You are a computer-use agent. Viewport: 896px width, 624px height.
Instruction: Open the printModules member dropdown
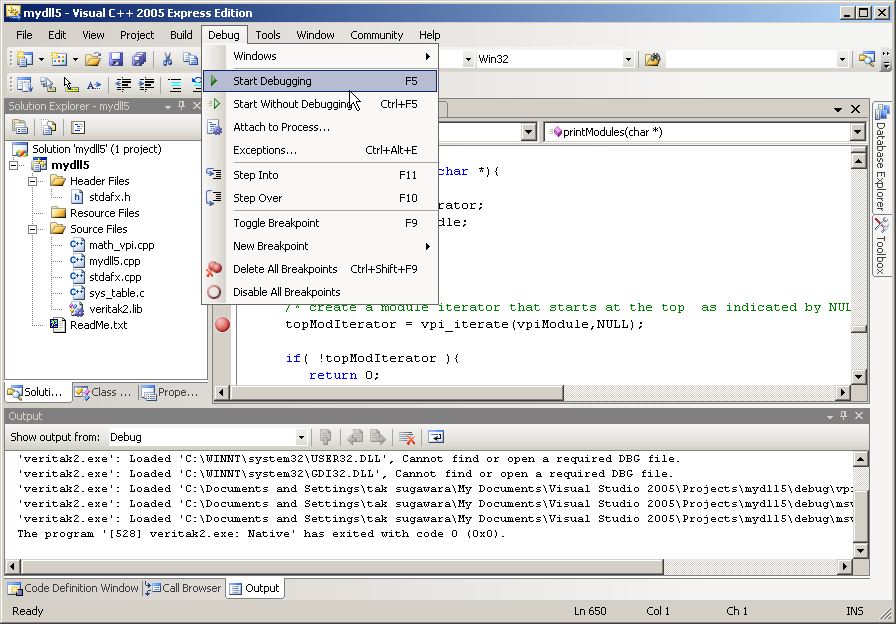(x=857, y=132)
